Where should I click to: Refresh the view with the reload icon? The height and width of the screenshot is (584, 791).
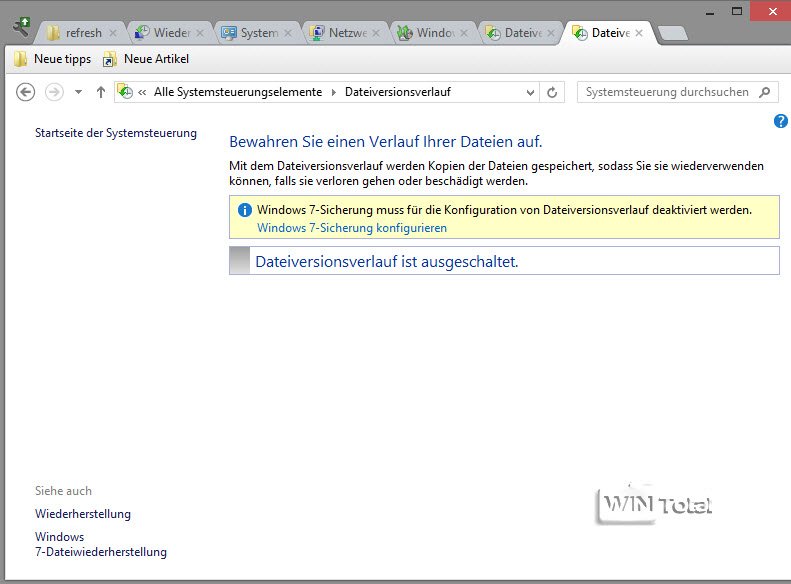(x=552, y=92)
